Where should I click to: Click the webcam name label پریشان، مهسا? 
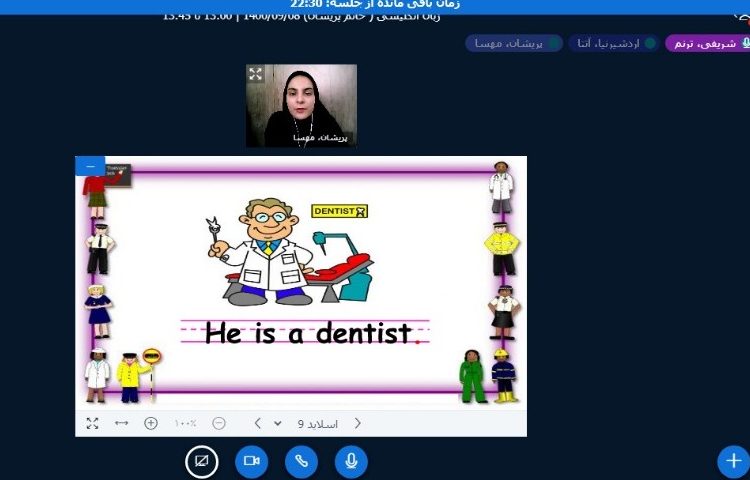[x=322, y=138]
